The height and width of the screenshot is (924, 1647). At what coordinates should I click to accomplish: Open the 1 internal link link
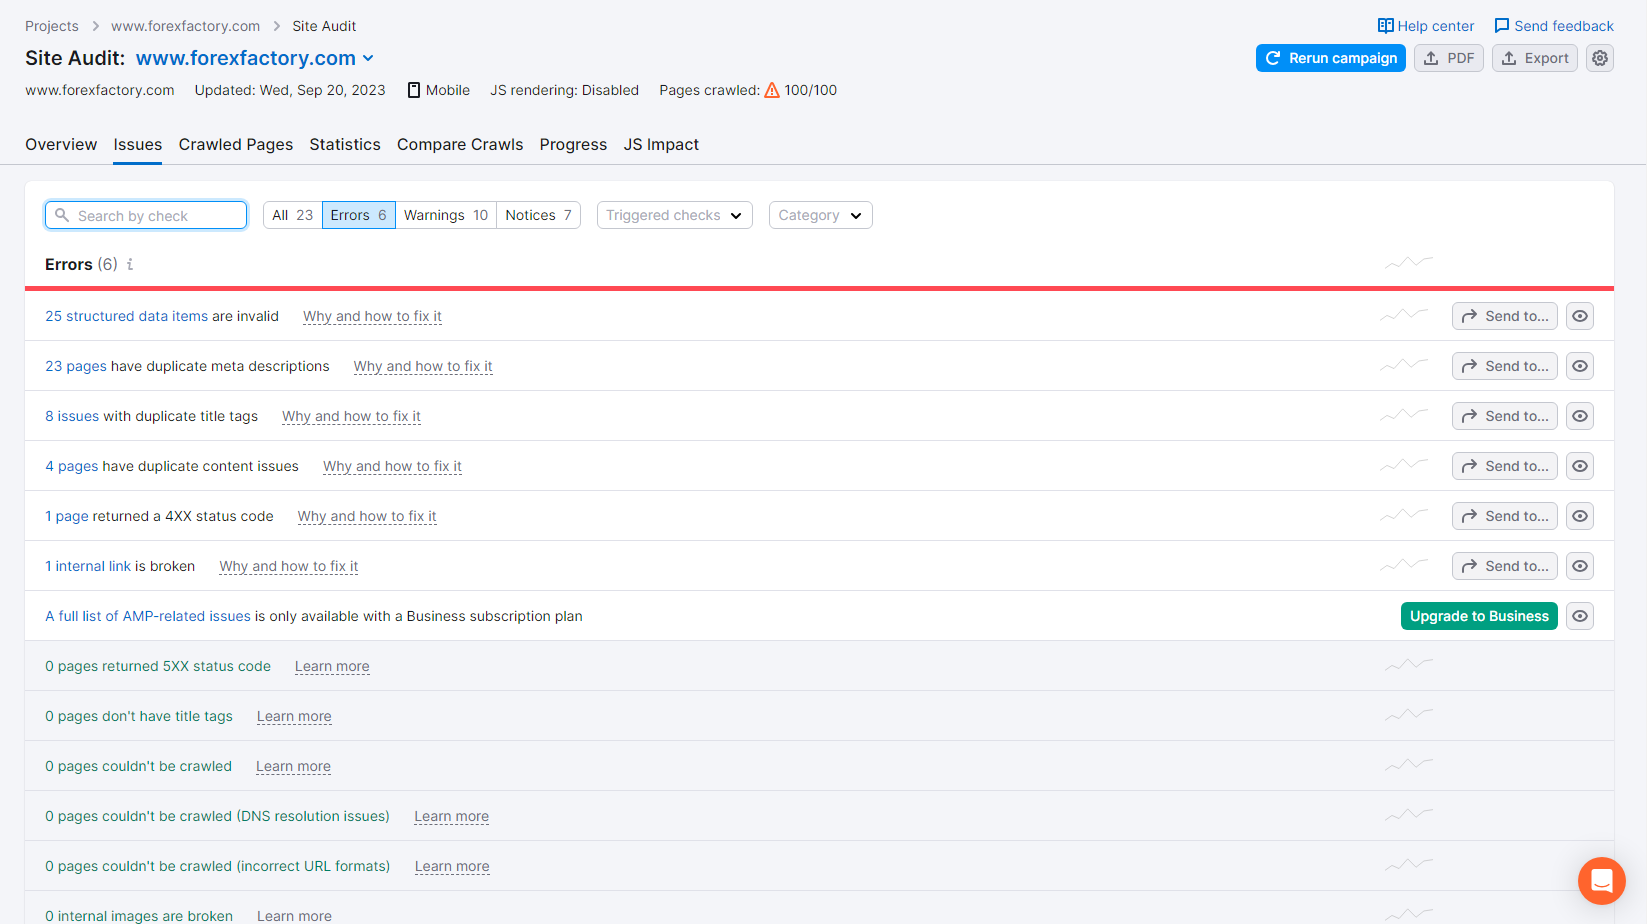click(x=88, y=566)
